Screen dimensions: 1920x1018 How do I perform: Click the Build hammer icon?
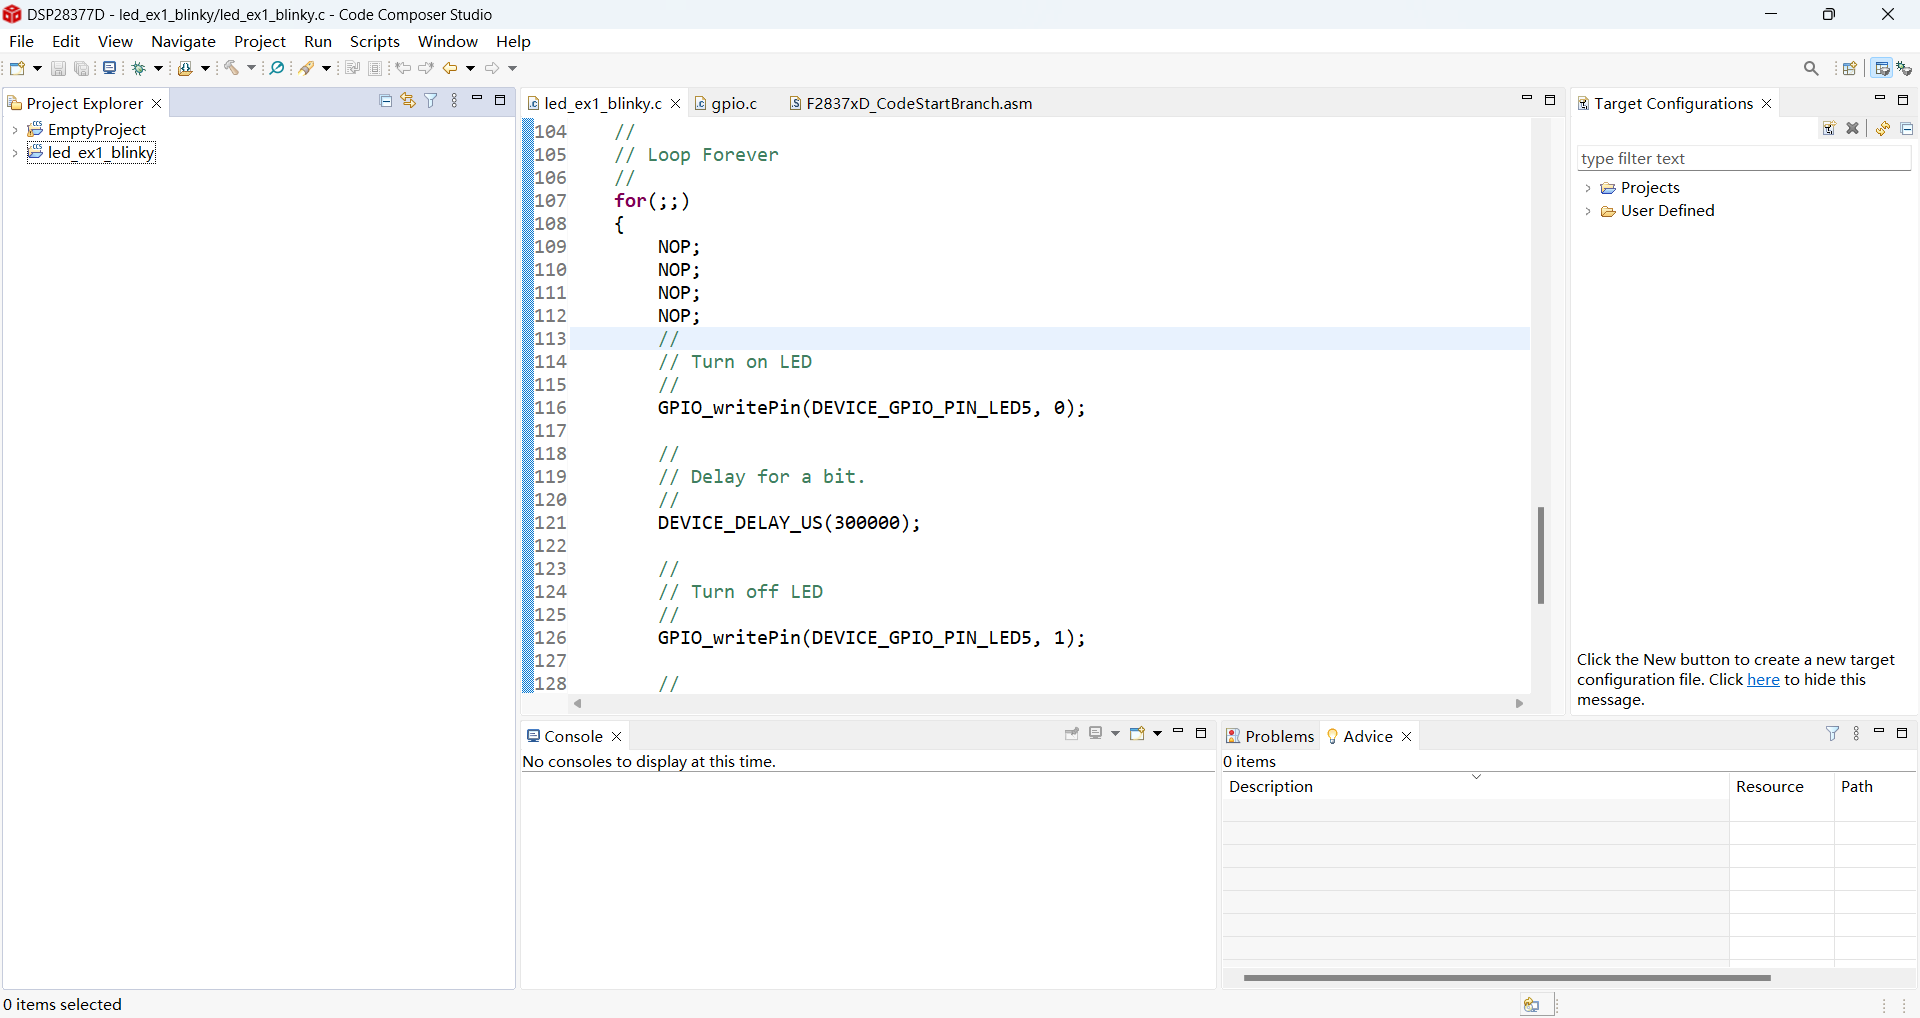coord(231,68)
